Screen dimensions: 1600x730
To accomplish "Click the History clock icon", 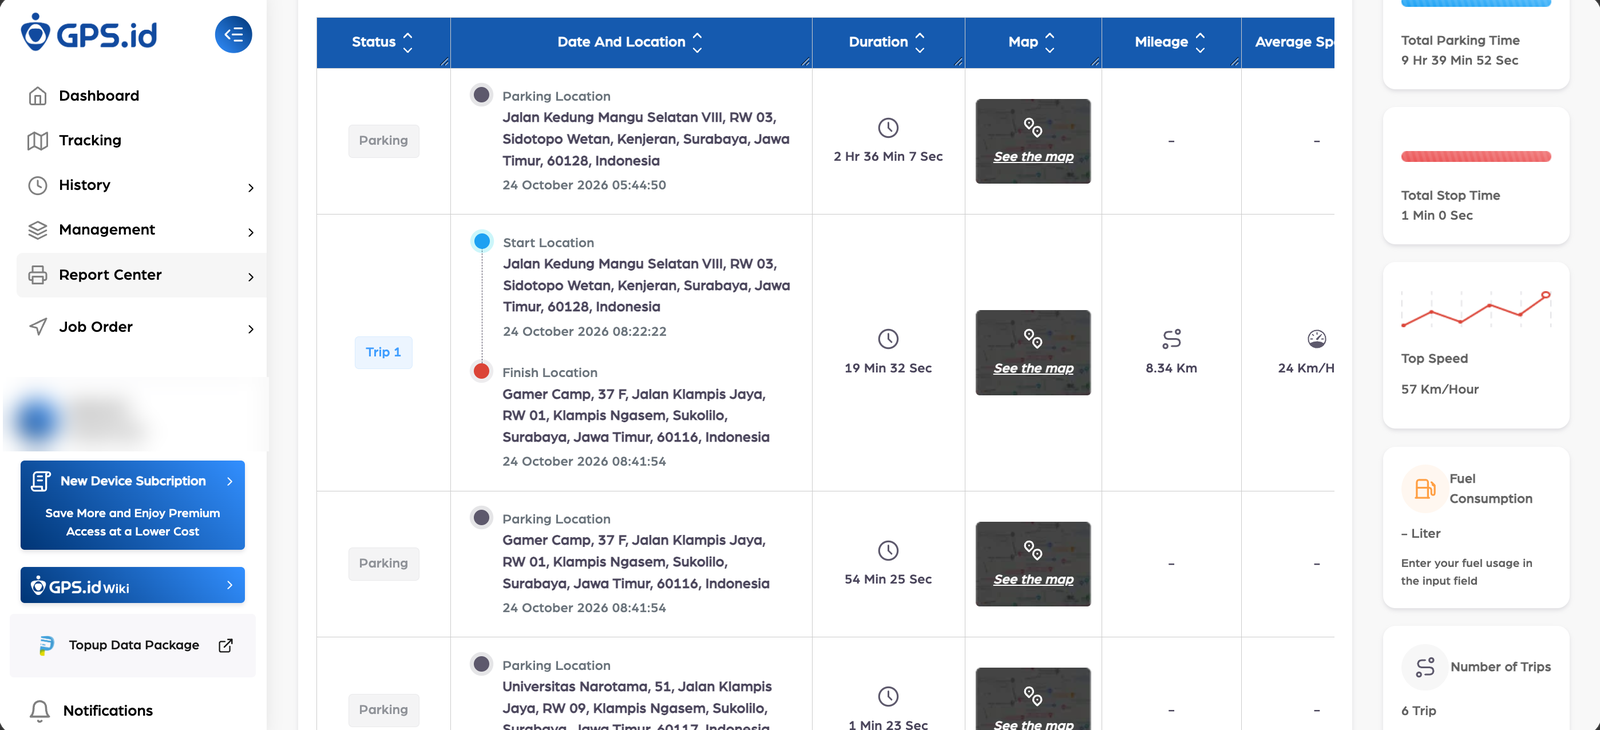I will (x=38, y=185).
